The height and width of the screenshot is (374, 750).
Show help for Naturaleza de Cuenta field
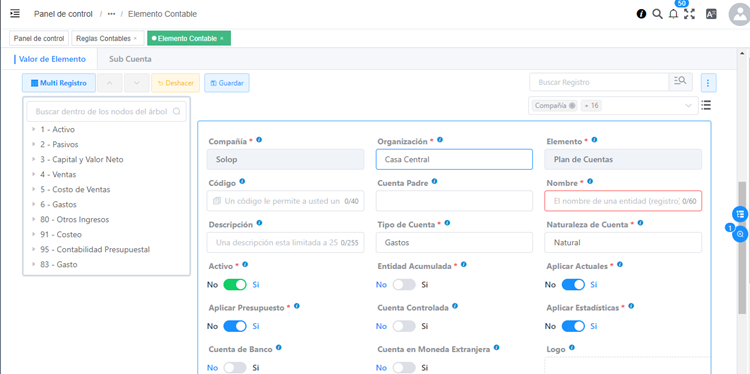coord(640,223)
